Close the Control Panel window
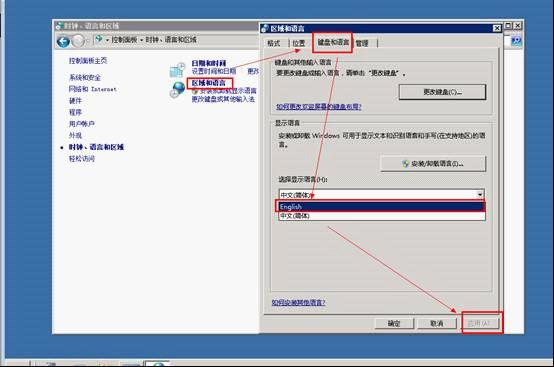This screenshot has height=367, width=554. tap(518, 26)
